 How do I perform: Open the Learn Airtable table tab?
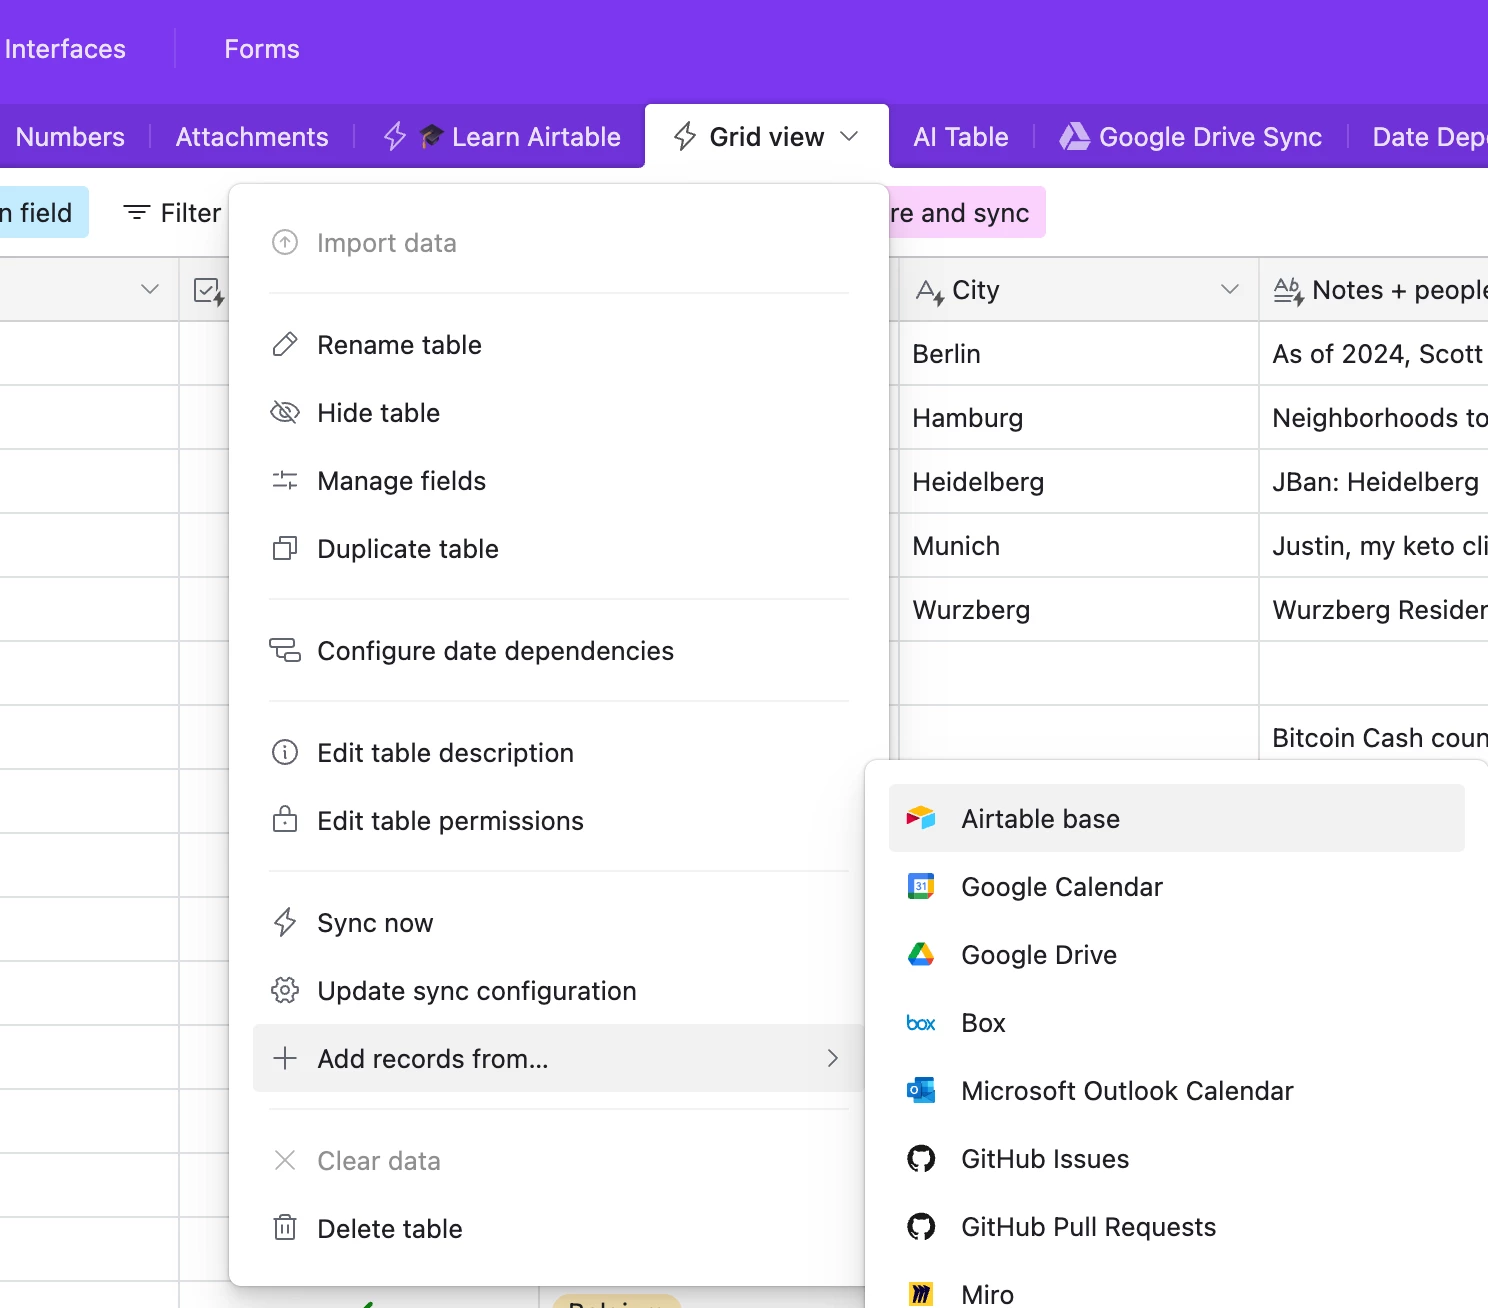502,136
